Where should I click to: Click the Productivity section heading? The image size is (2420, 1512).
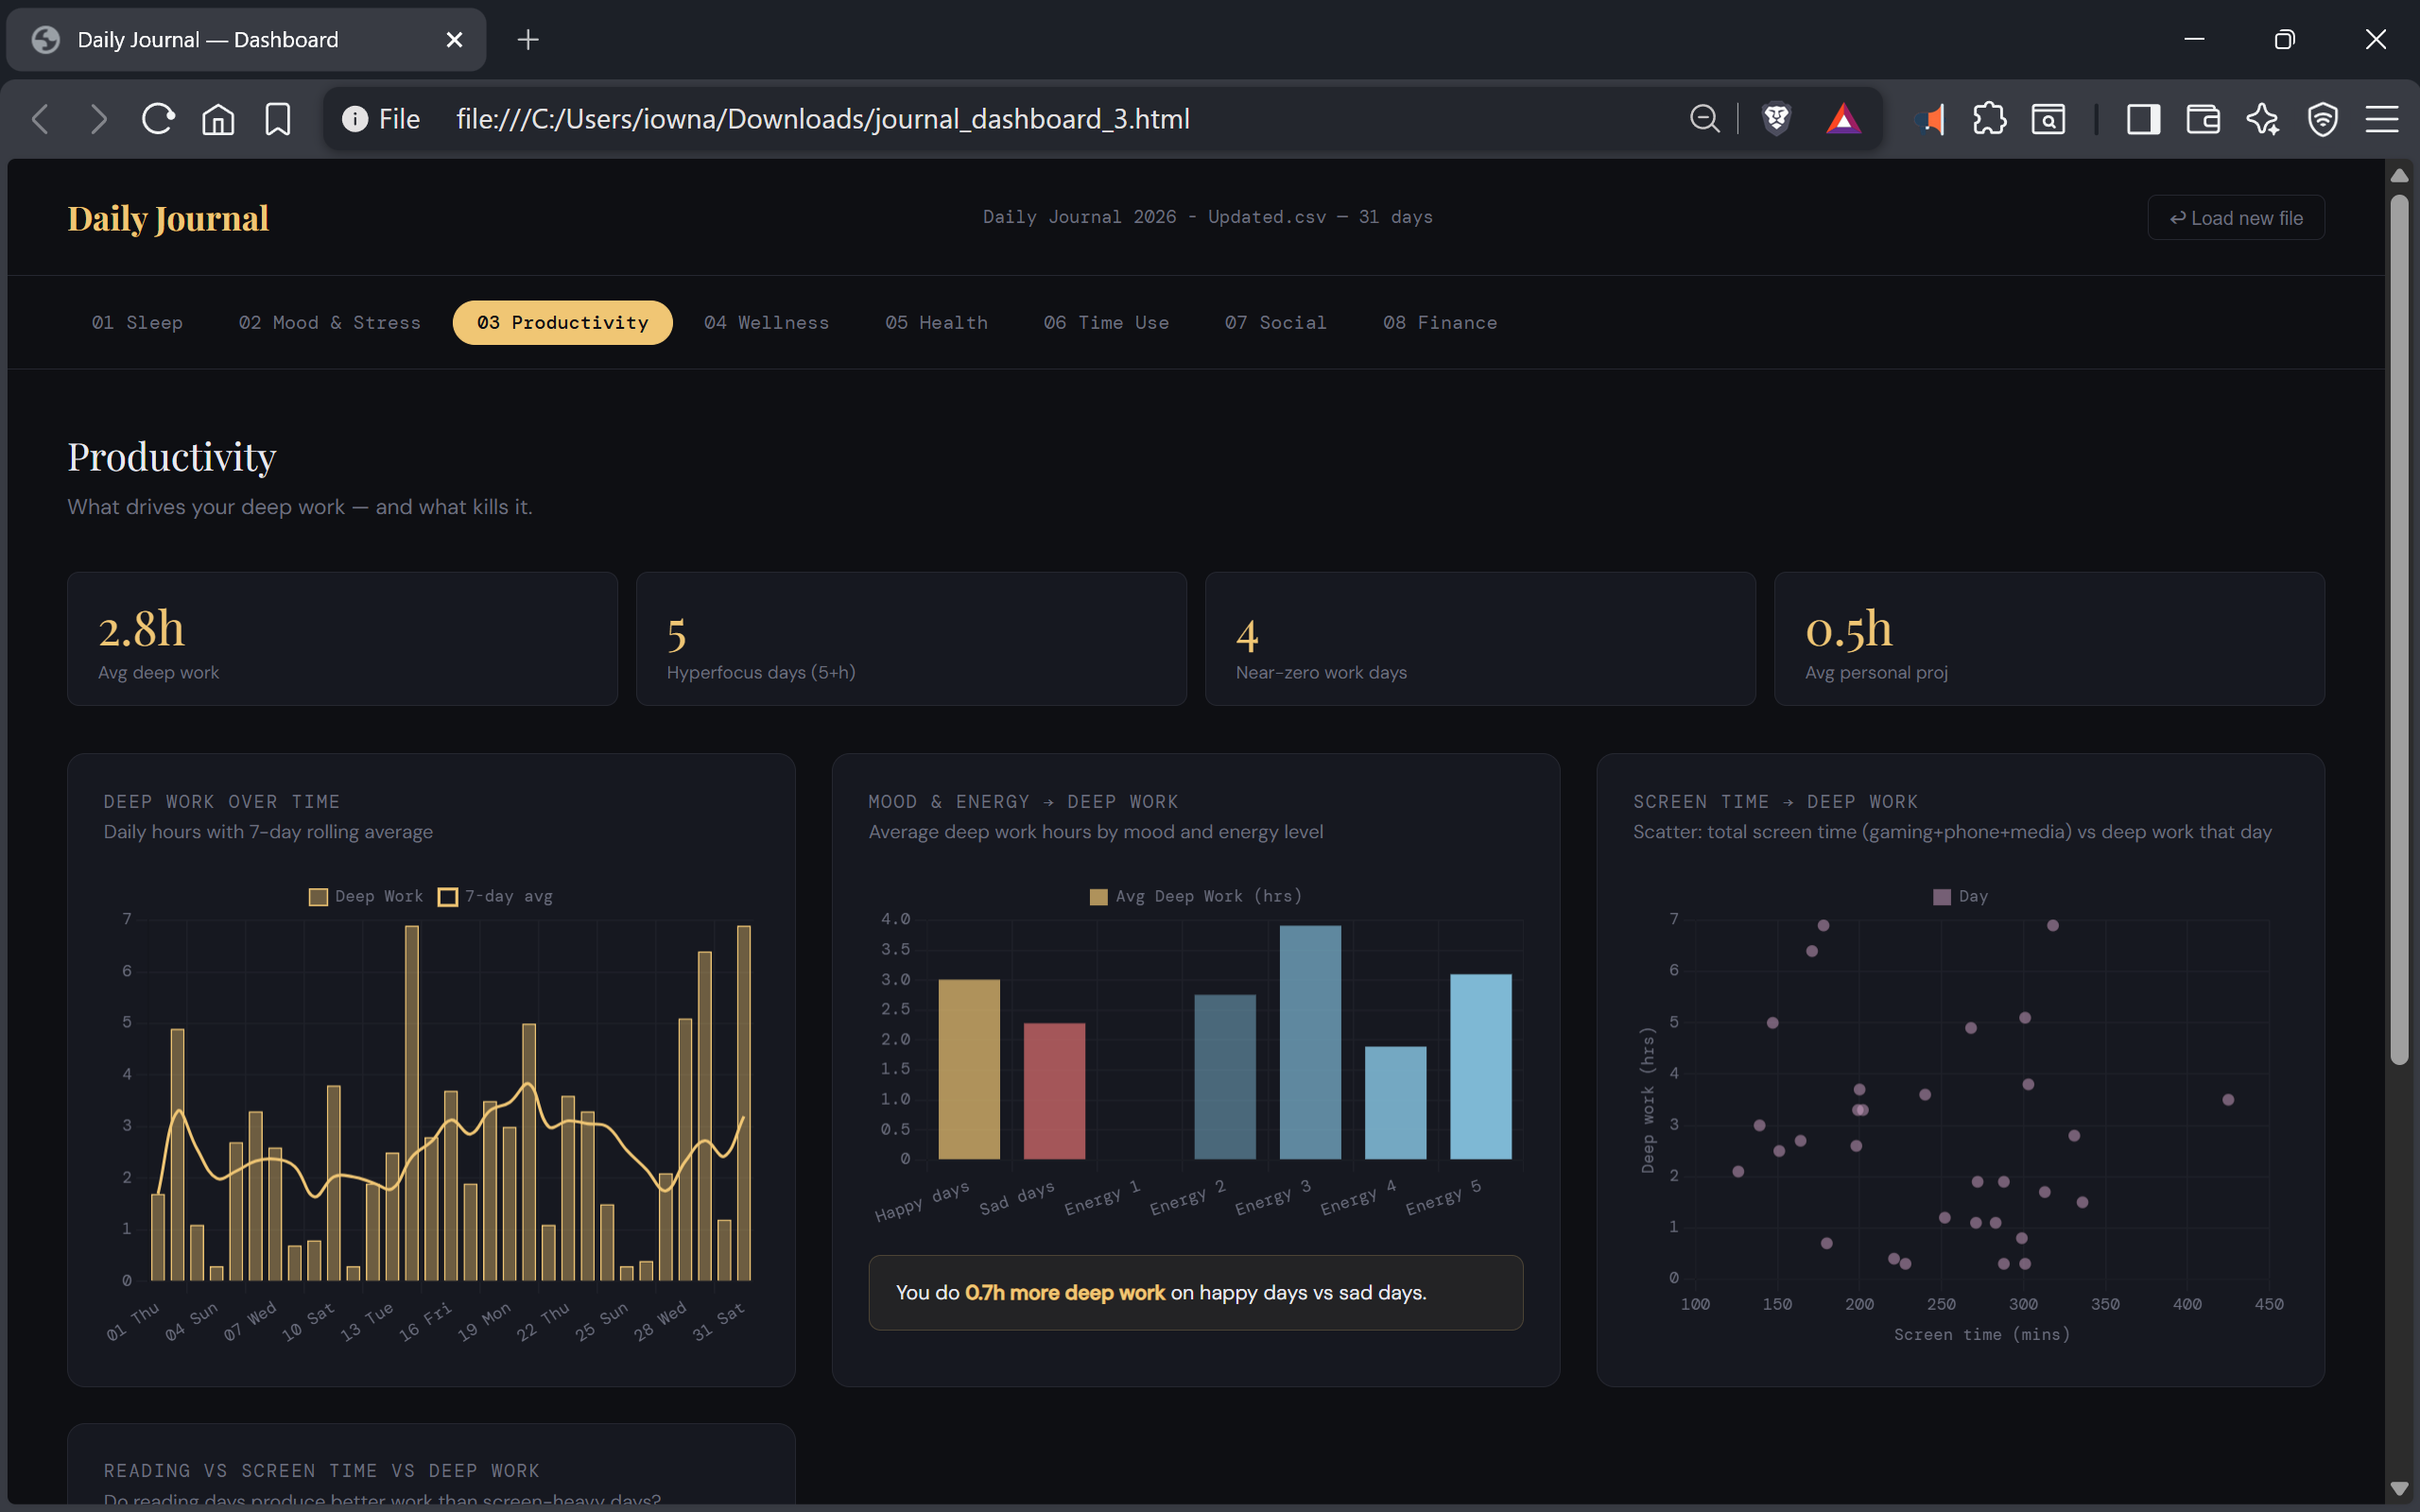point(171,457)
